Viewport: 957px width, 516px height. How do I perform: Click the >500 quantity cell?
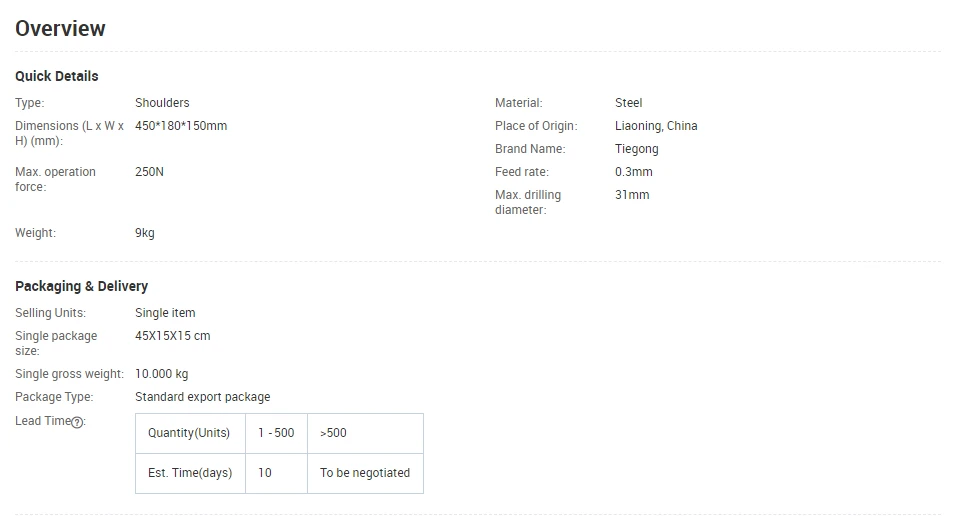(365, 434)
